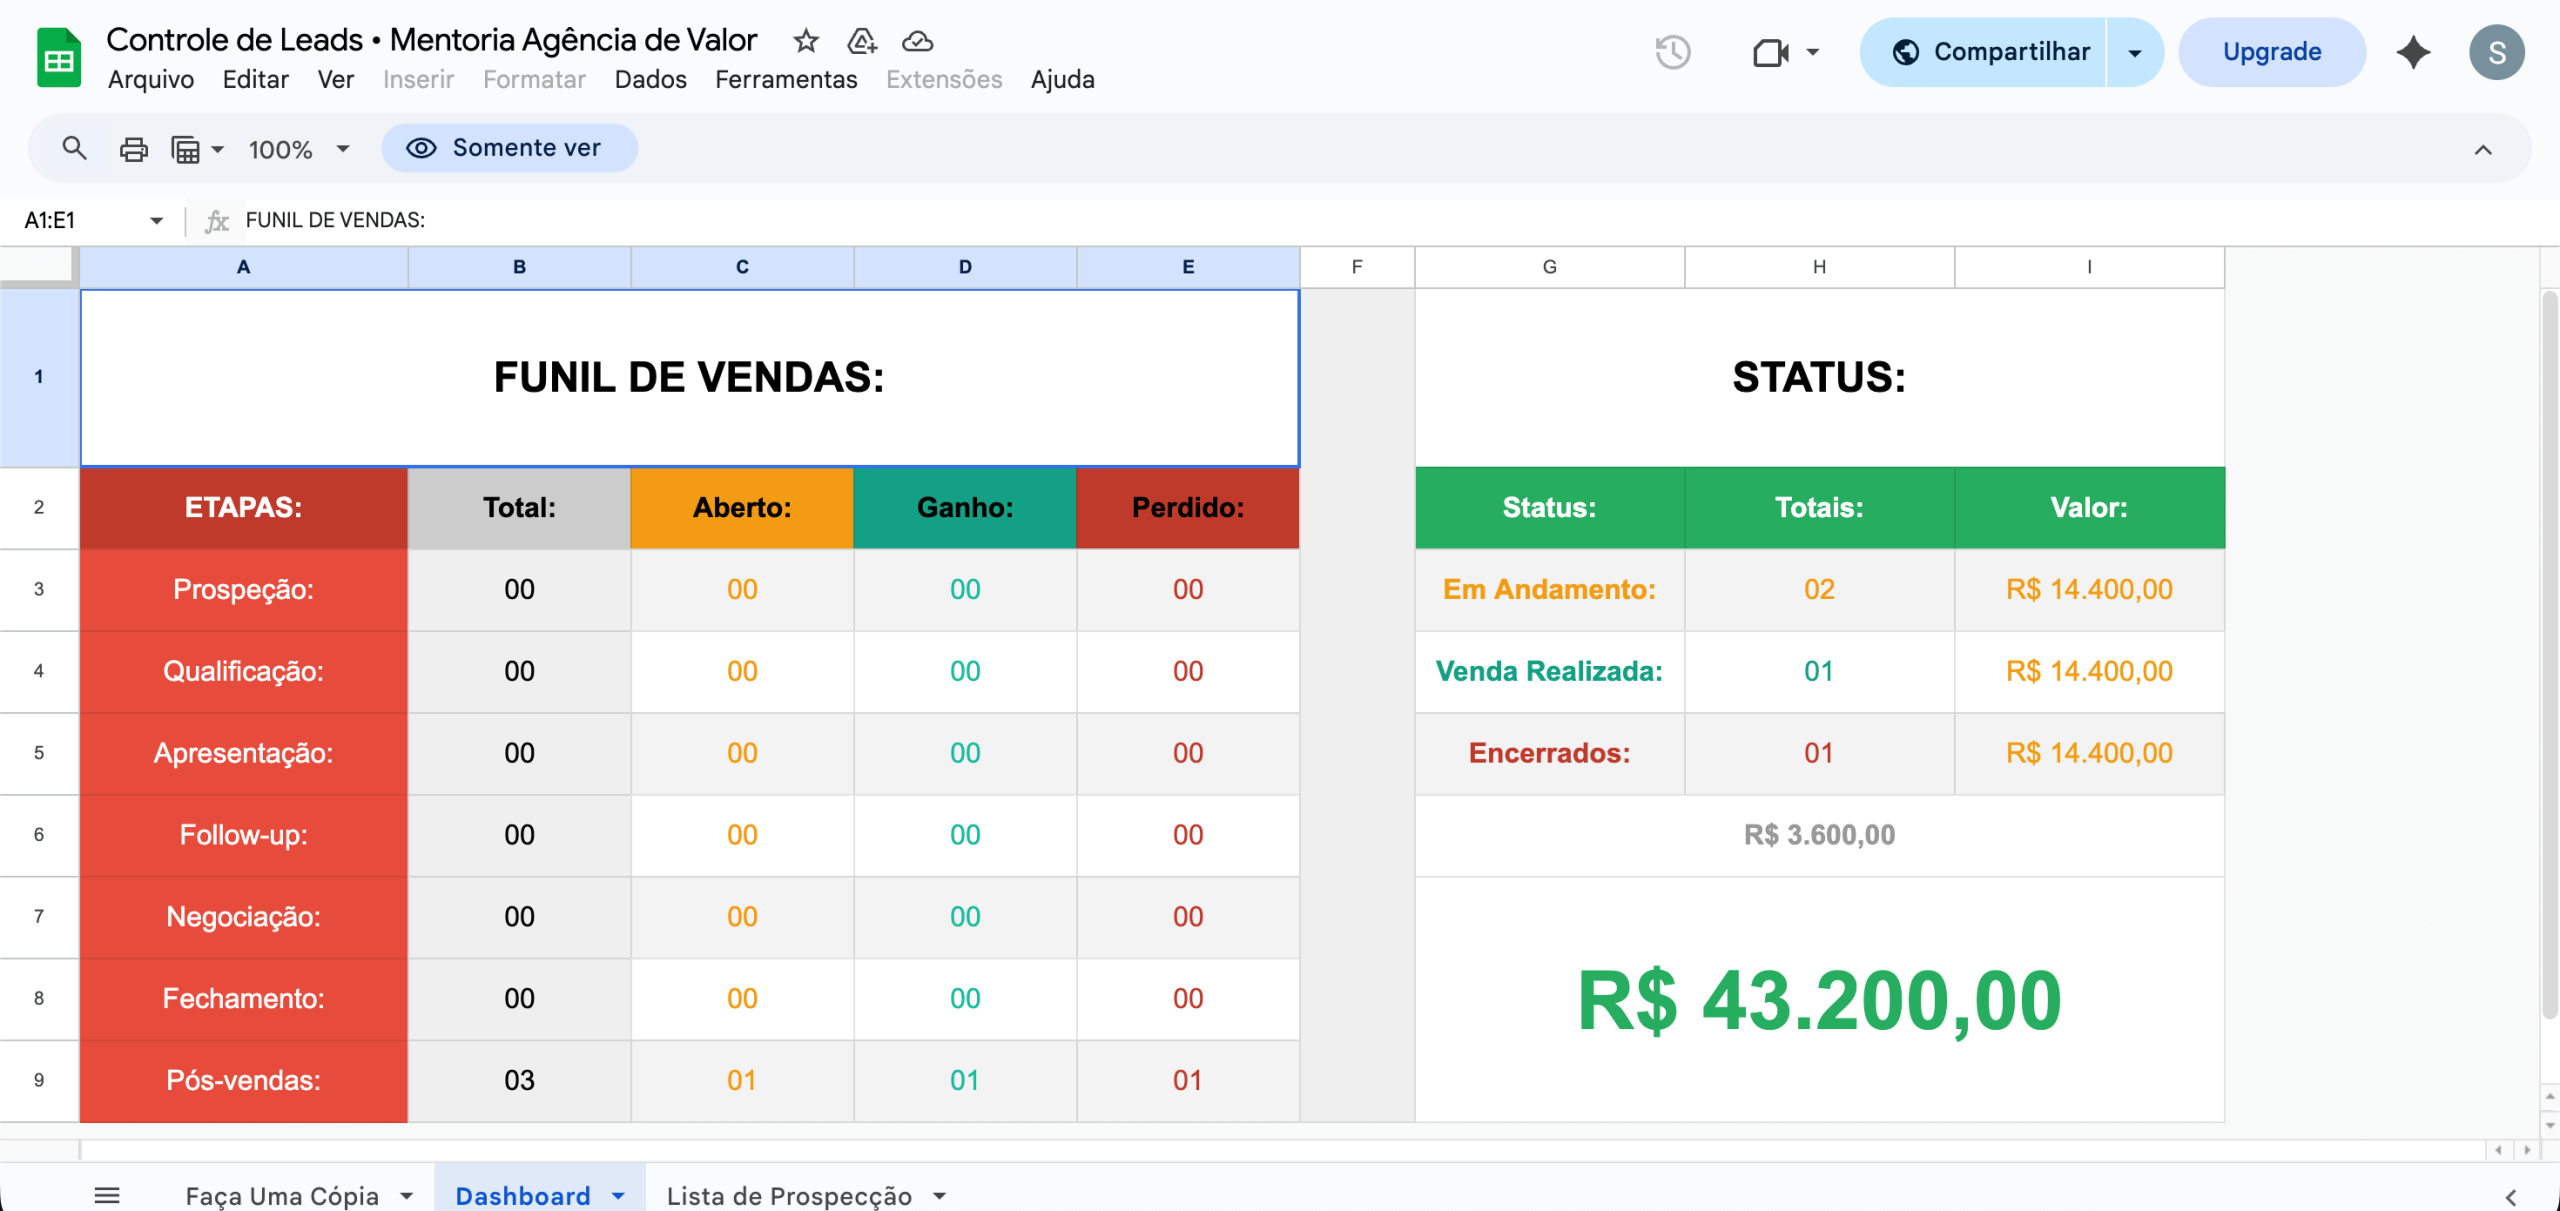The height and width of the screenshot is (1211, 2560).
Task: Expand the Compartilhar dropdown arrow
Action: click(x=2135, y=52)
